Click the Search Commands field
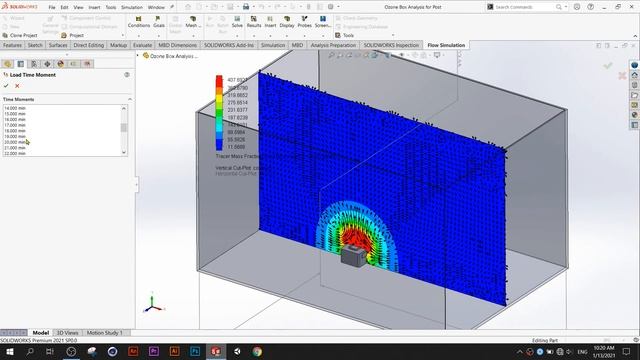 click(524, 7)
